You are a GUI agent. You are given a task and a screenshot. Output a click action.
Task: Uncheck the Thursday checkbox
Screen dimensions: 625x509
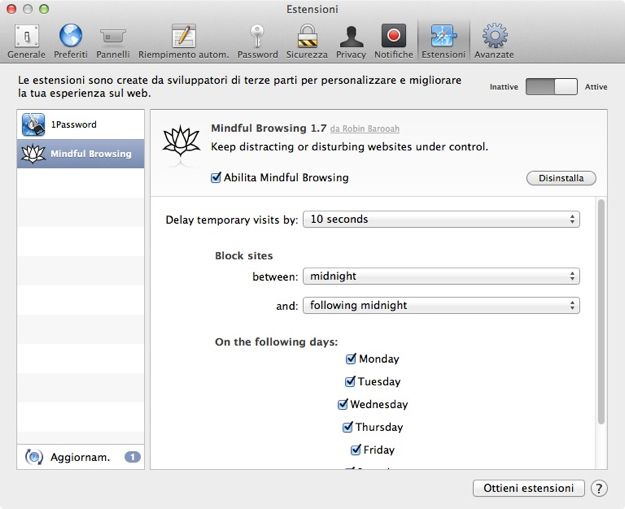pyautogui.click(x=347, y=427)
